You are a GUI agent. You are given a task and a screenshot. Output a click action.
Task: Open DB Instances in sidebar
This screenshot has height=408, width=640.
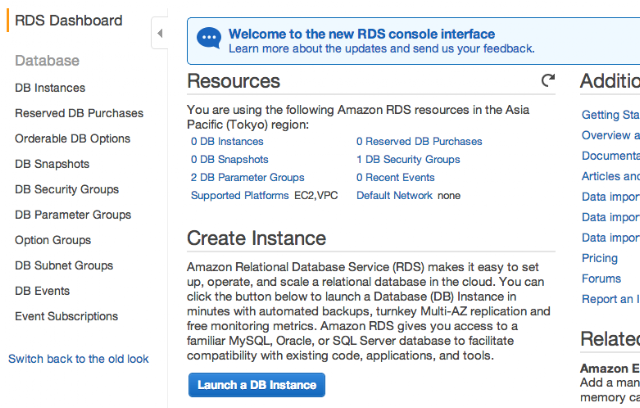50,88
